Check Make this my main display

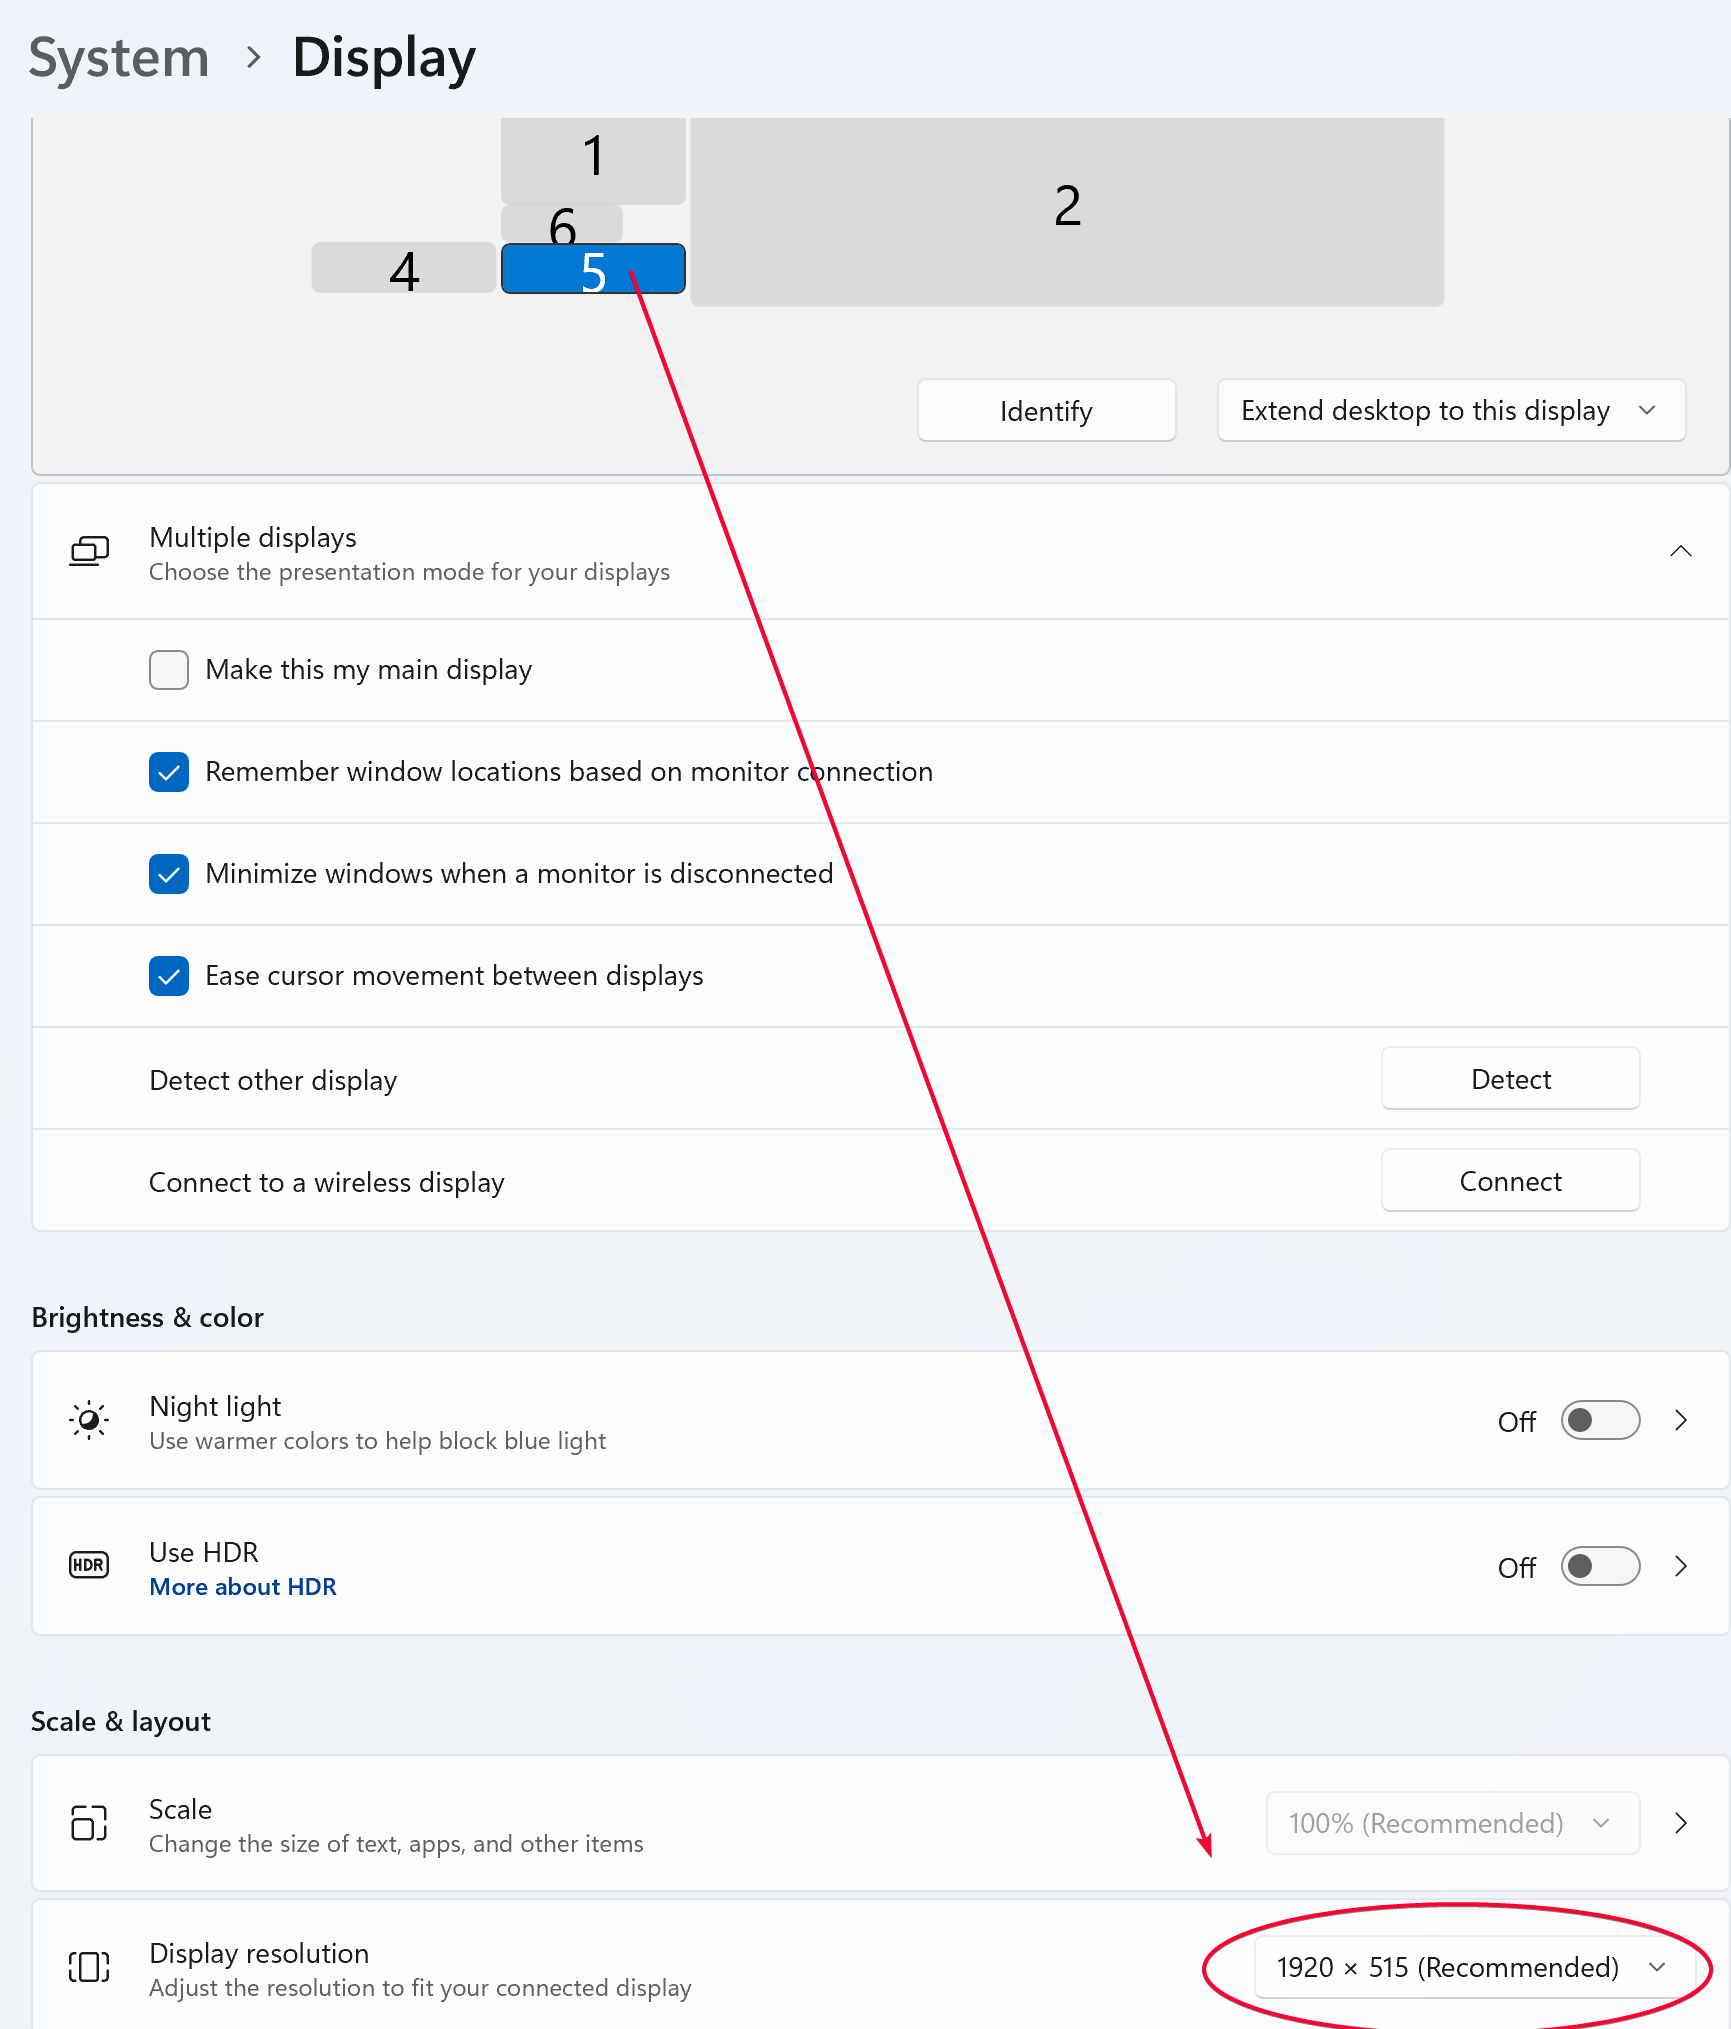pos(169,670)
